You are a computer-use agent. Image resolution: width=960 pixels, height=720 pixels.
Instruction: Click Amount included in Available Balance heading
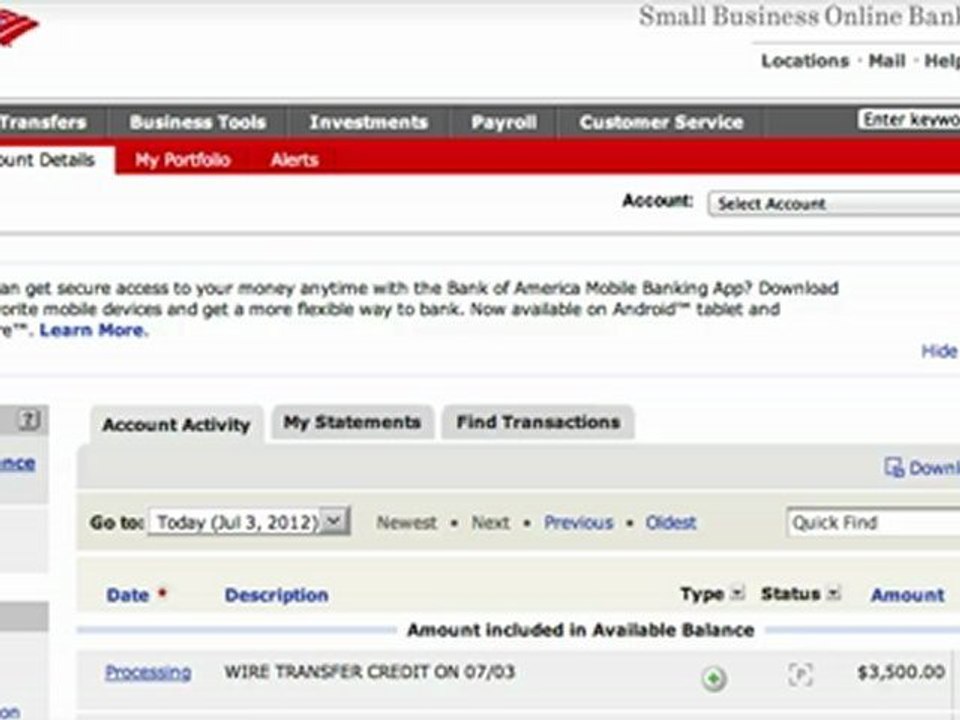pos(580,630)
